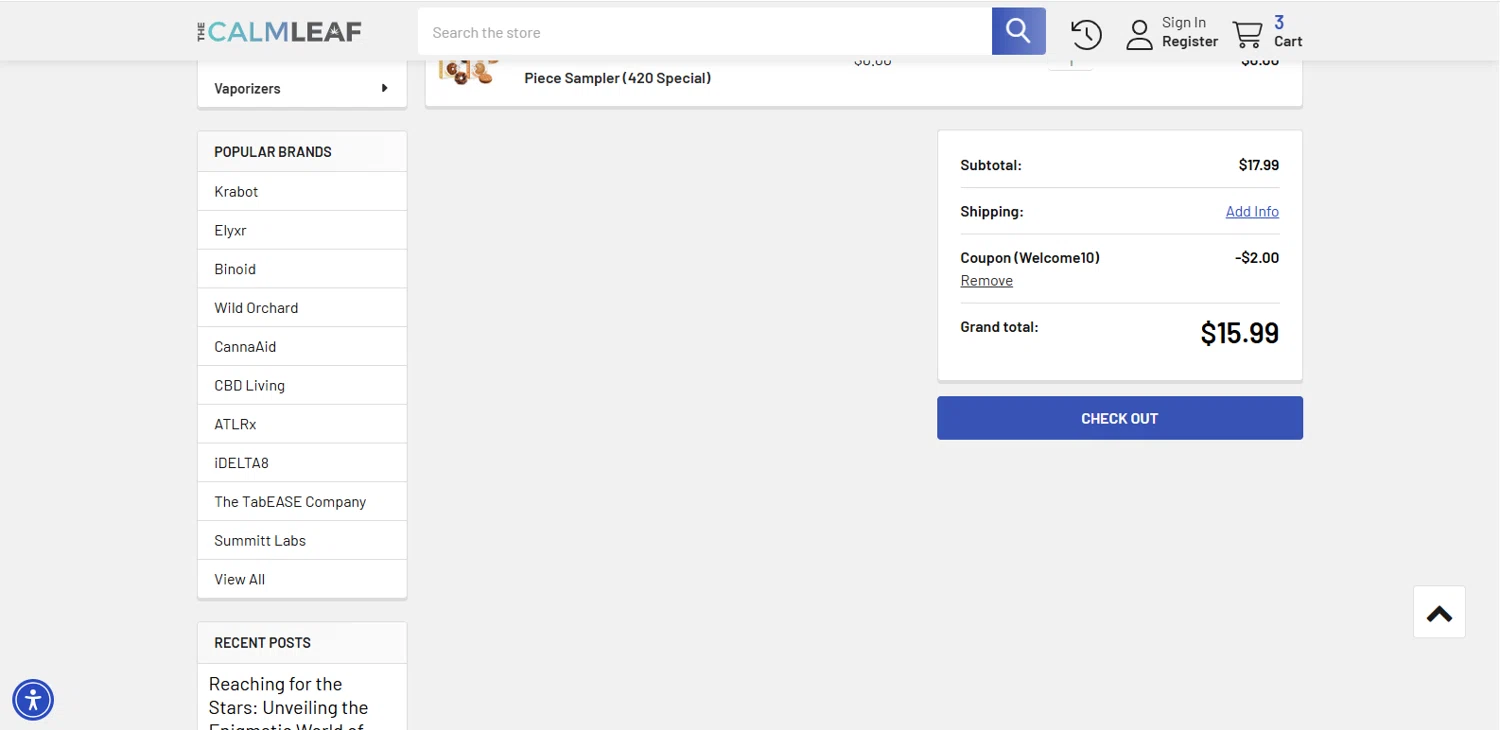Click Add Info for shipping
Screen dimensions: 1500x730
pyautogui.click(x=1252, y=211)
